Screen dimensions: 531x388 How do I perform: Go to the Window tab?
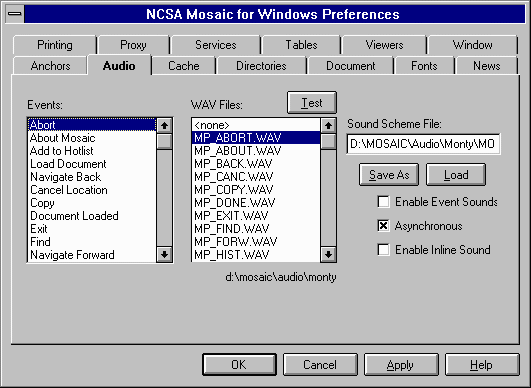point(472,45)
